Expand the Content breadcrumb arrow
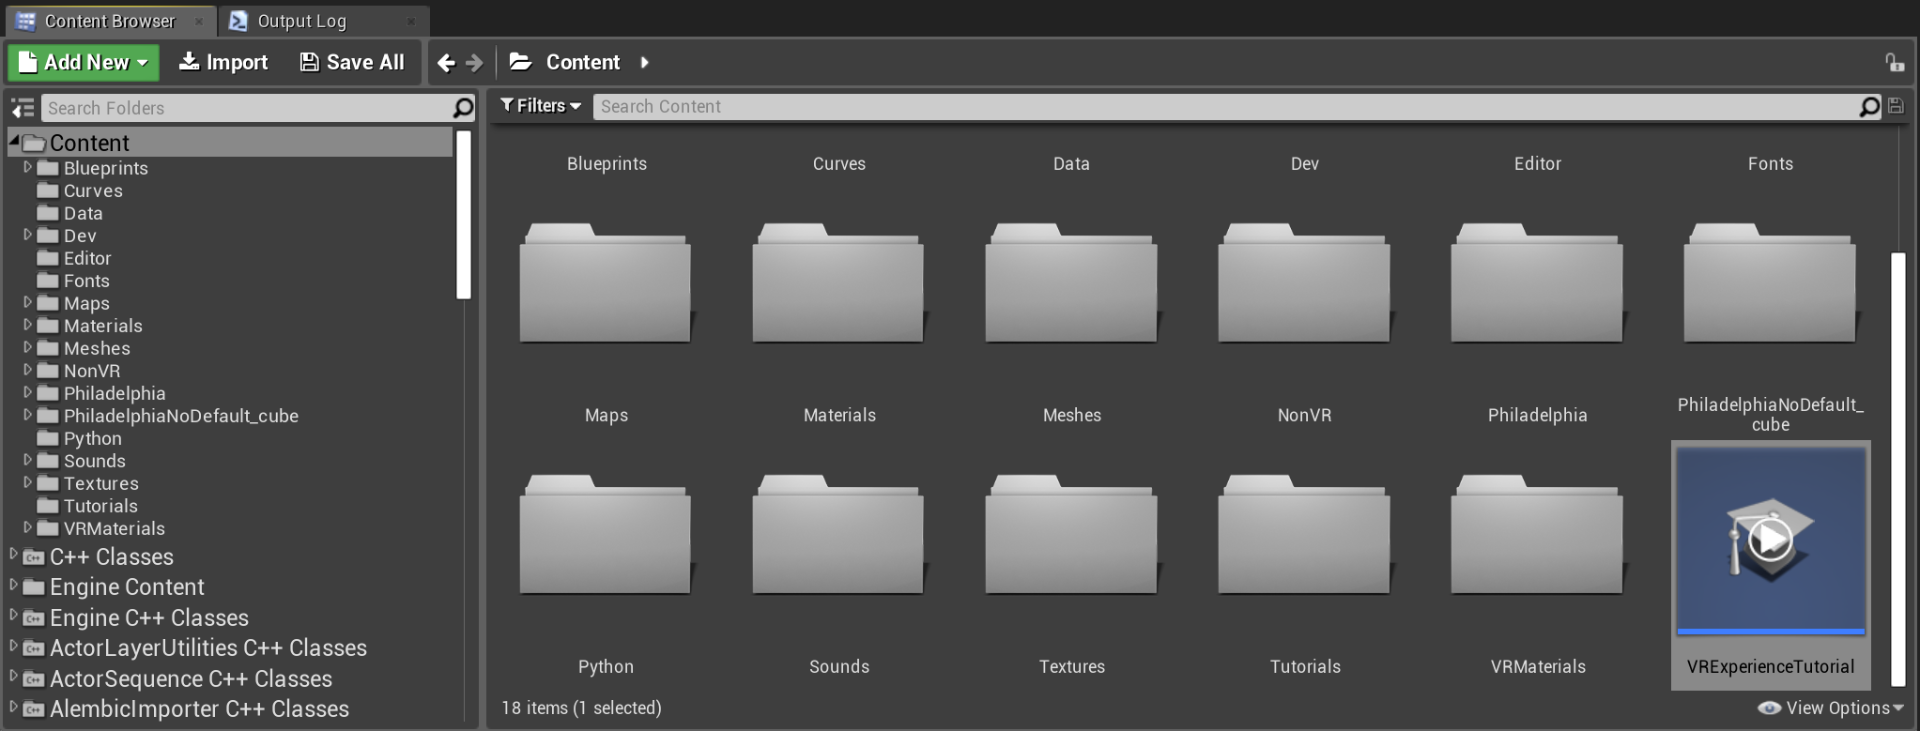 click(x=644, y=62)
